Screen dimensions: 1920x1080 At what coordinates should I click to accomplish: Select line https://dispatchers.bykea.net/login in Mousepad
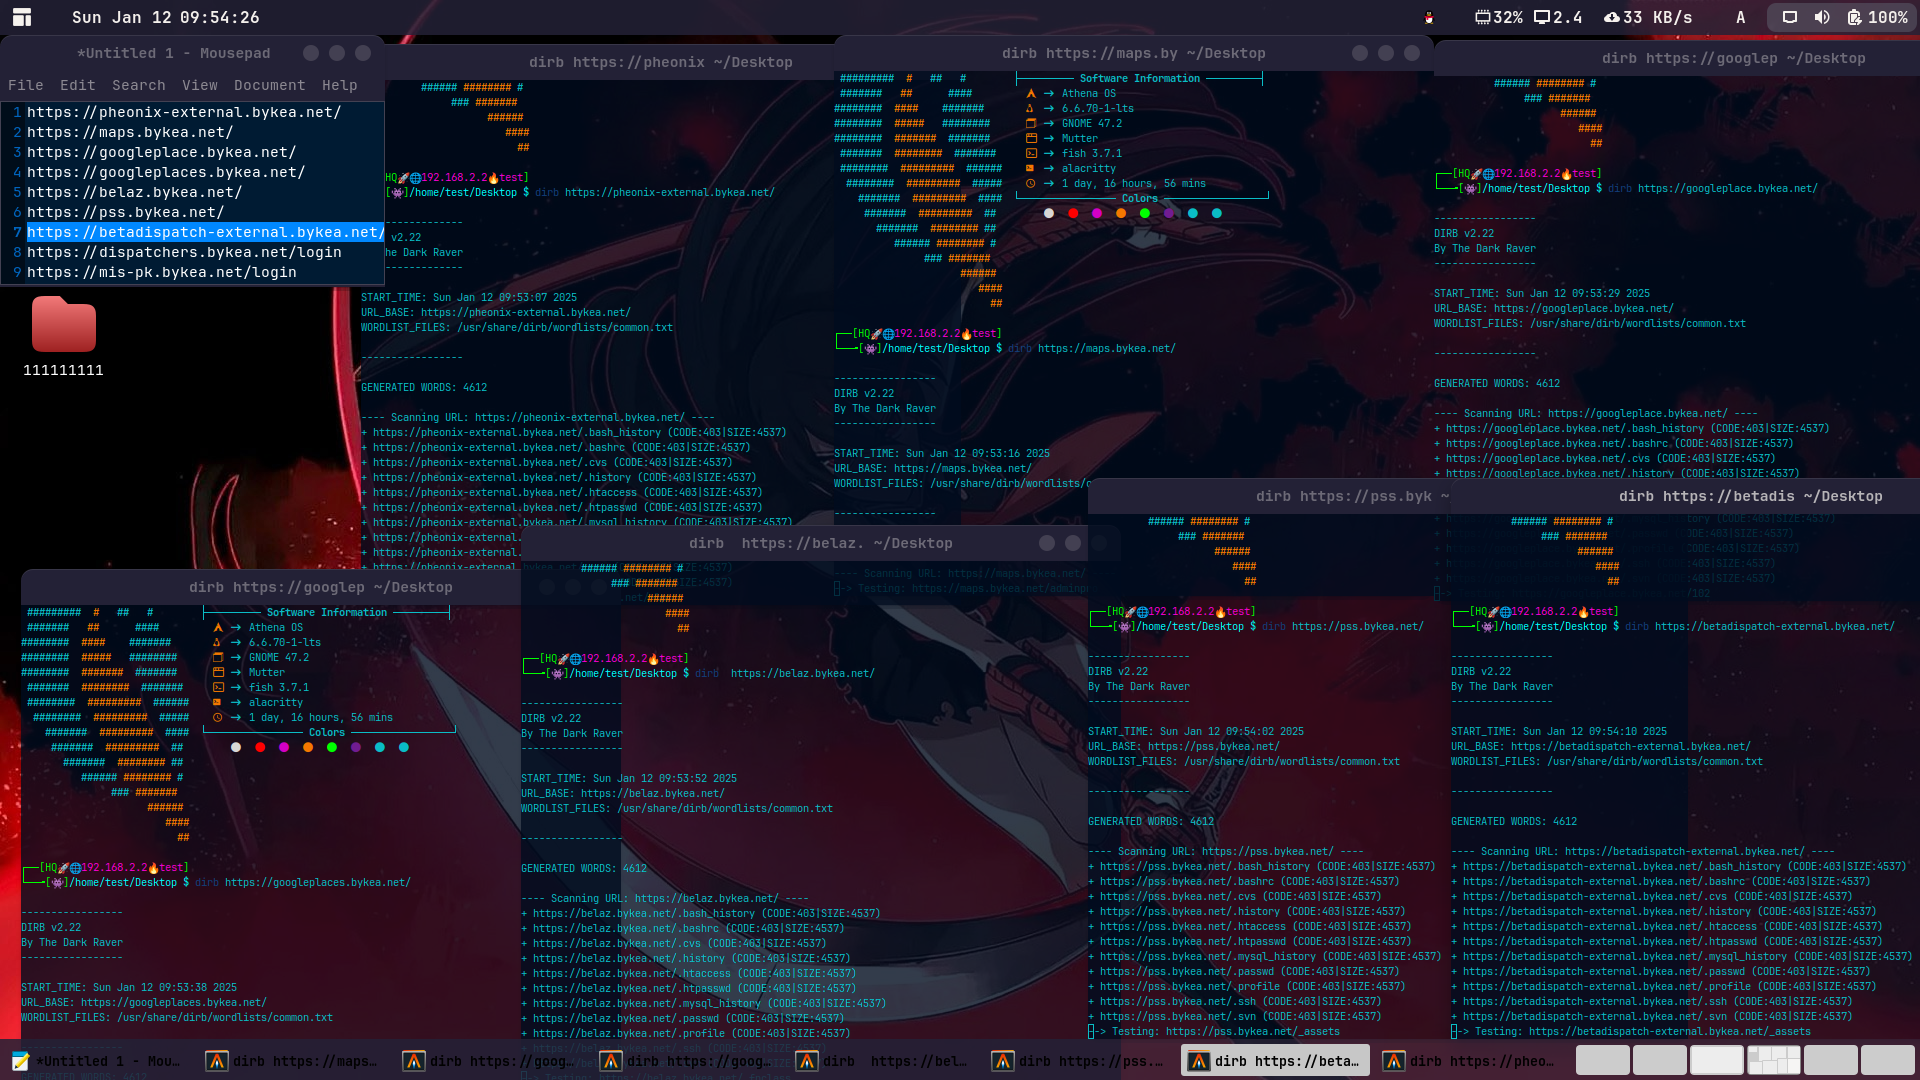[x=184, y=252]
